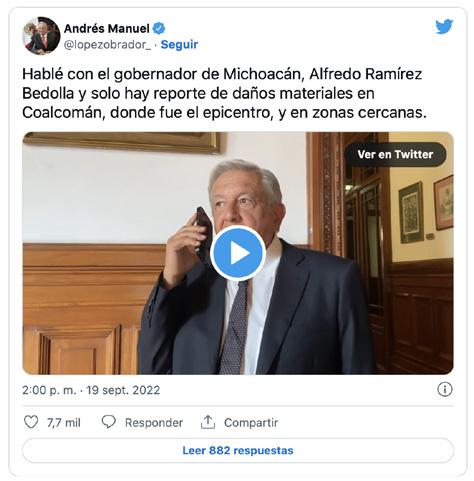Click the reply speech bubble icon
Viewport: 474px width, 481px height.
108,422
